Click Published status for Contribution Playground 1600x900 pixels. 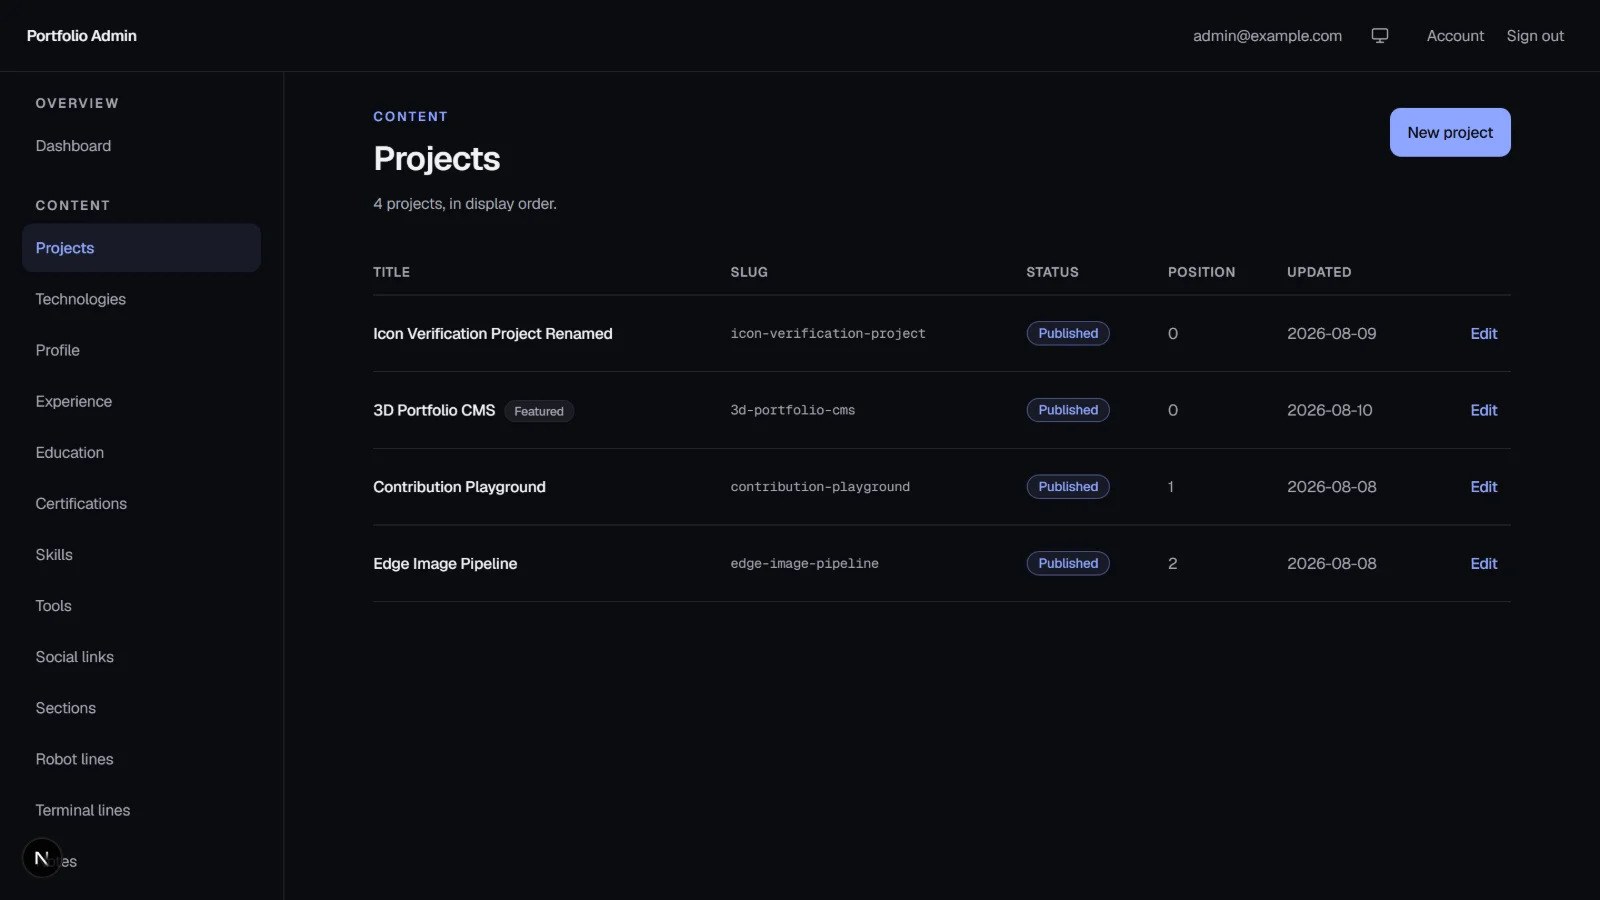click(1068, 487)
